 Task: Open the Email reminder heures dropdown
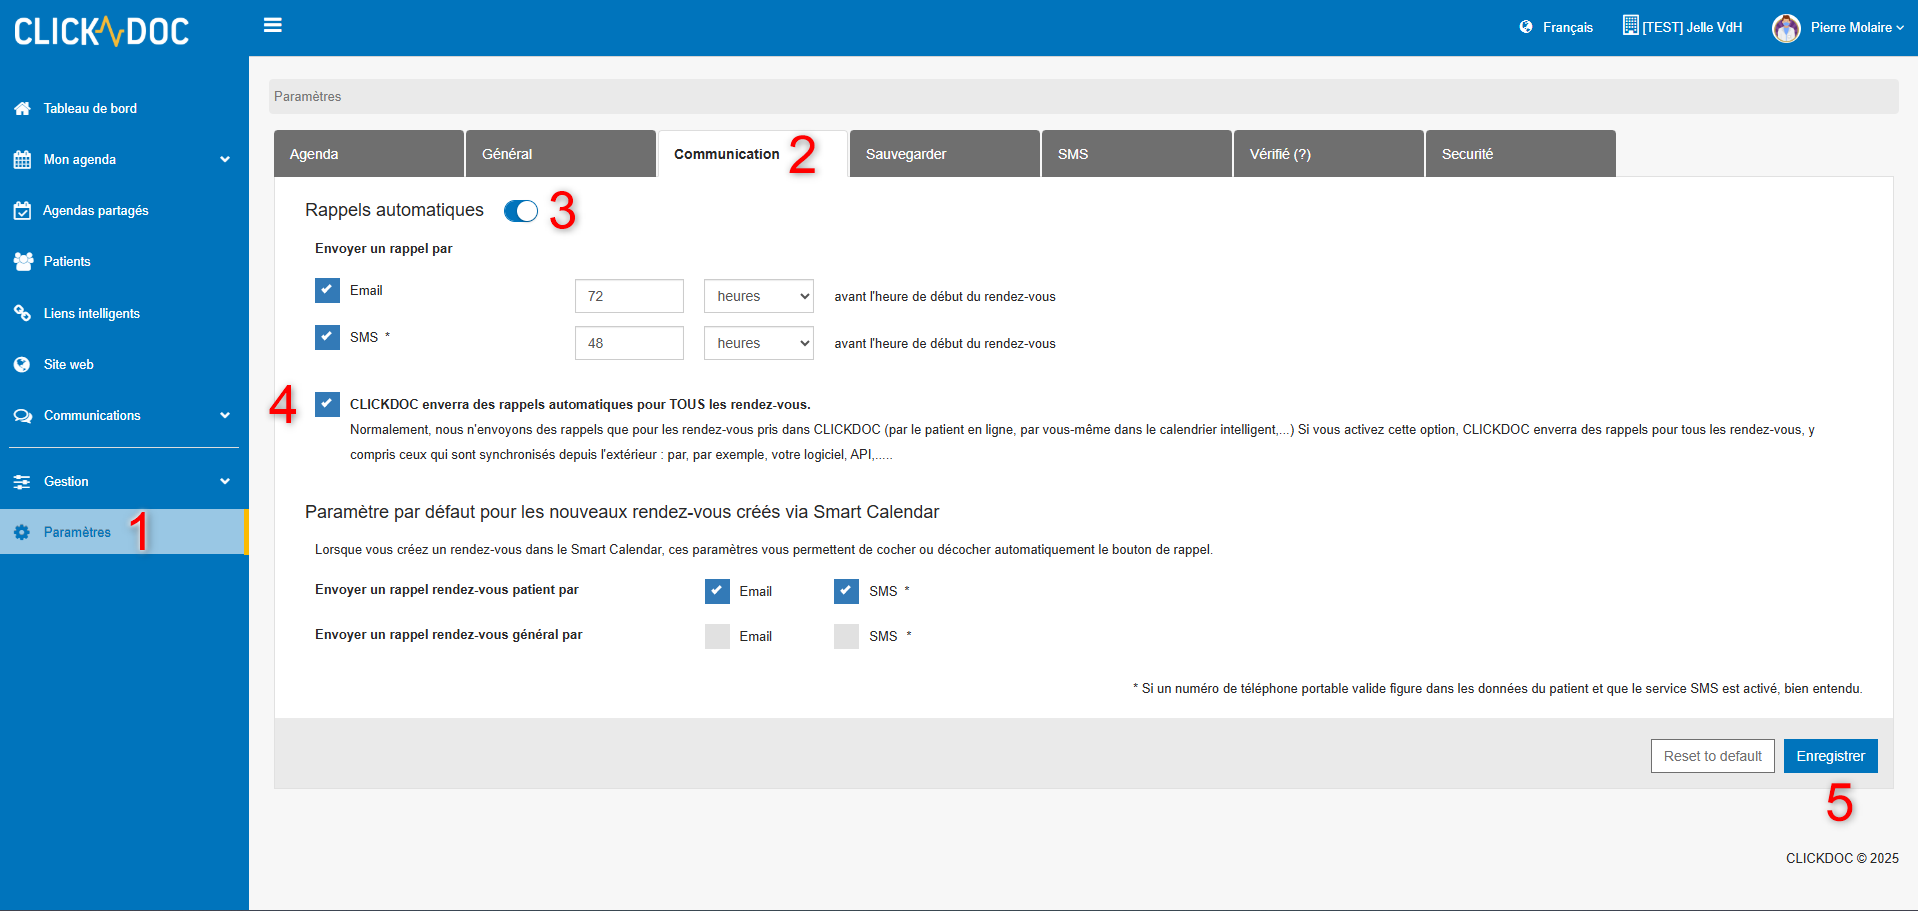(x=758, y=296)
